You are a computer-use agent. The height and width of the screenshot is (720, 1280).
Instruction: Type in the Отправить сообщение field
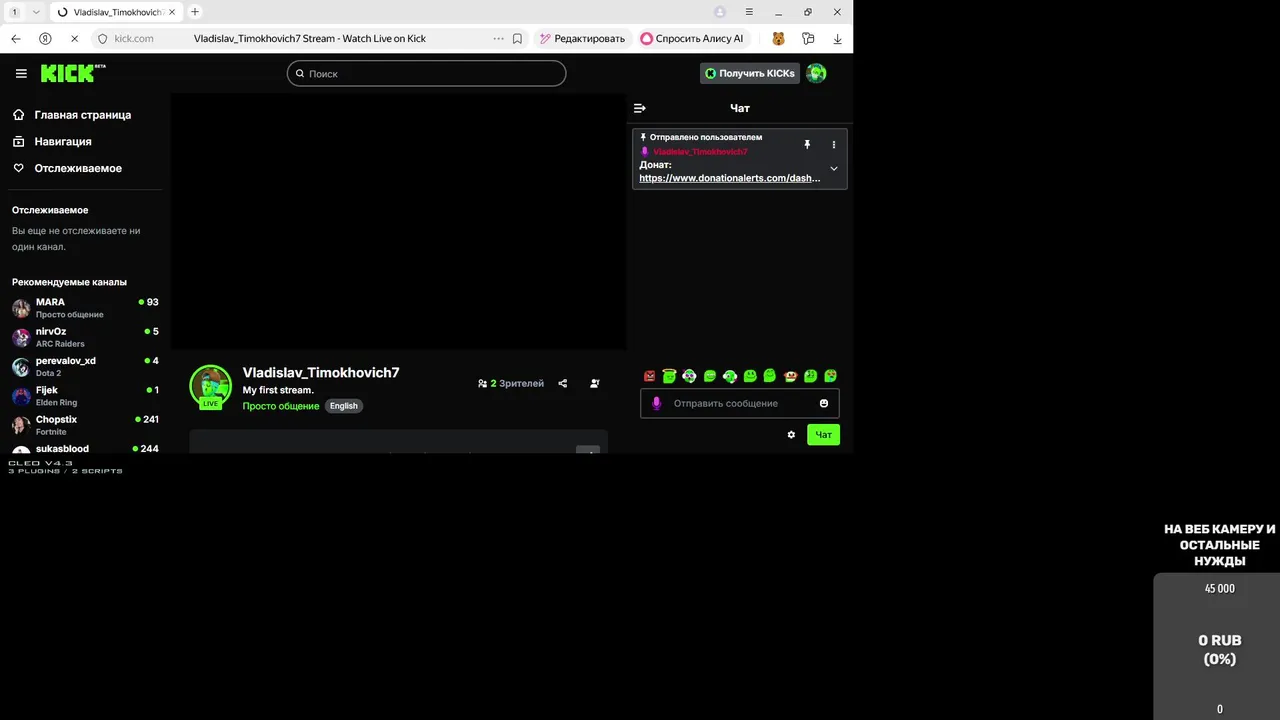coord(740,403)
